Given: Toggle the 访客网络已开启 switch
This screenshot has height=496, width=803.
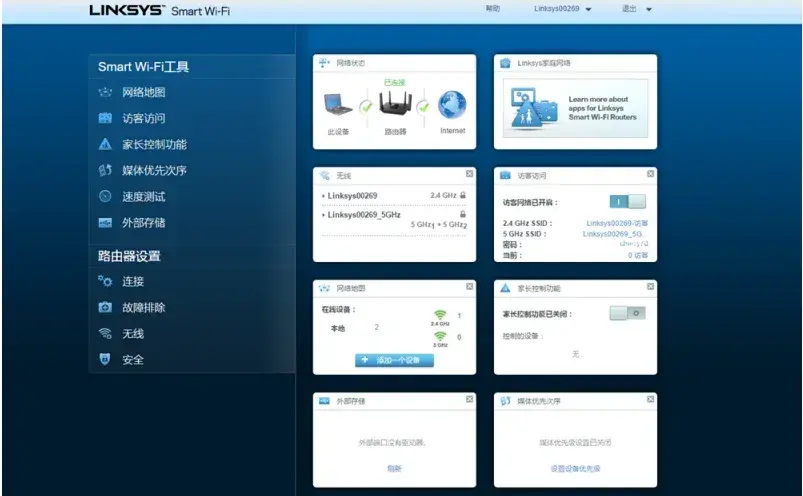Looking at the screenshot, I should point(628,202).
